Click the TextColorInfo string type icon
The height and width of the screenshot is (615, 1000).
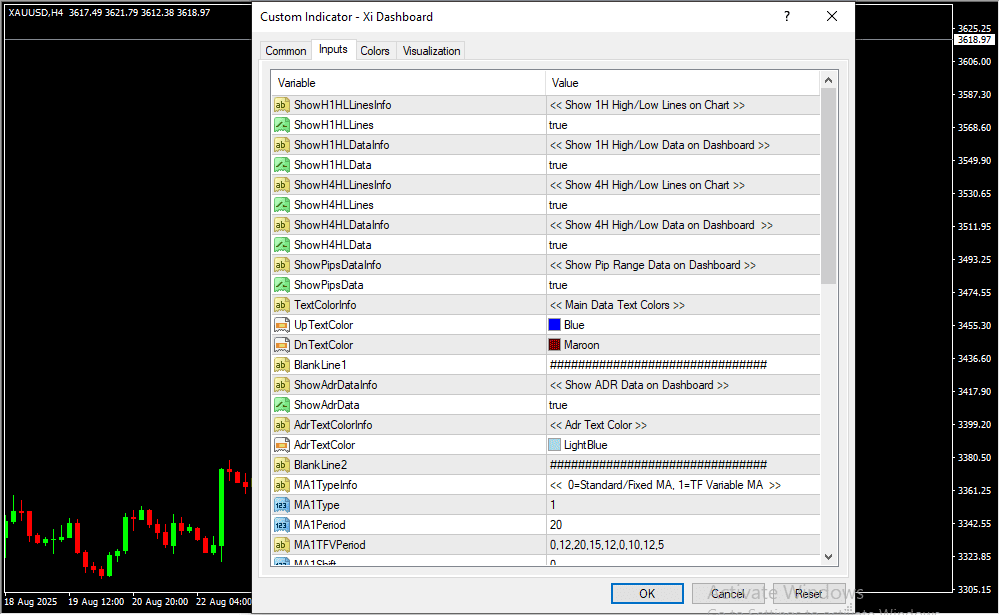click(x=281, y=305)
